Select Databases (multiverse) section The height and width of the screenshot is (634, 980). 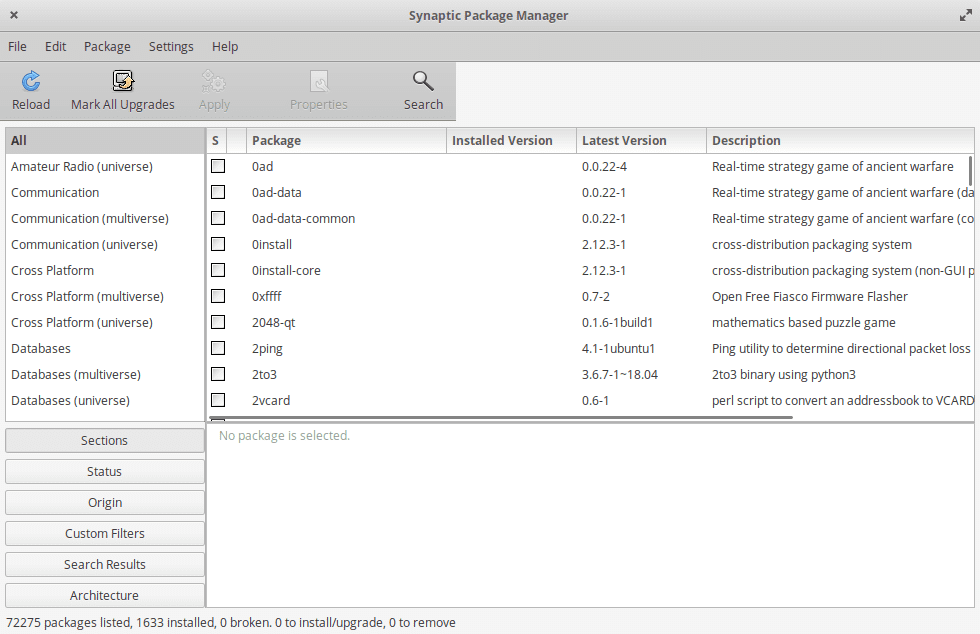[x=104, y=375]
